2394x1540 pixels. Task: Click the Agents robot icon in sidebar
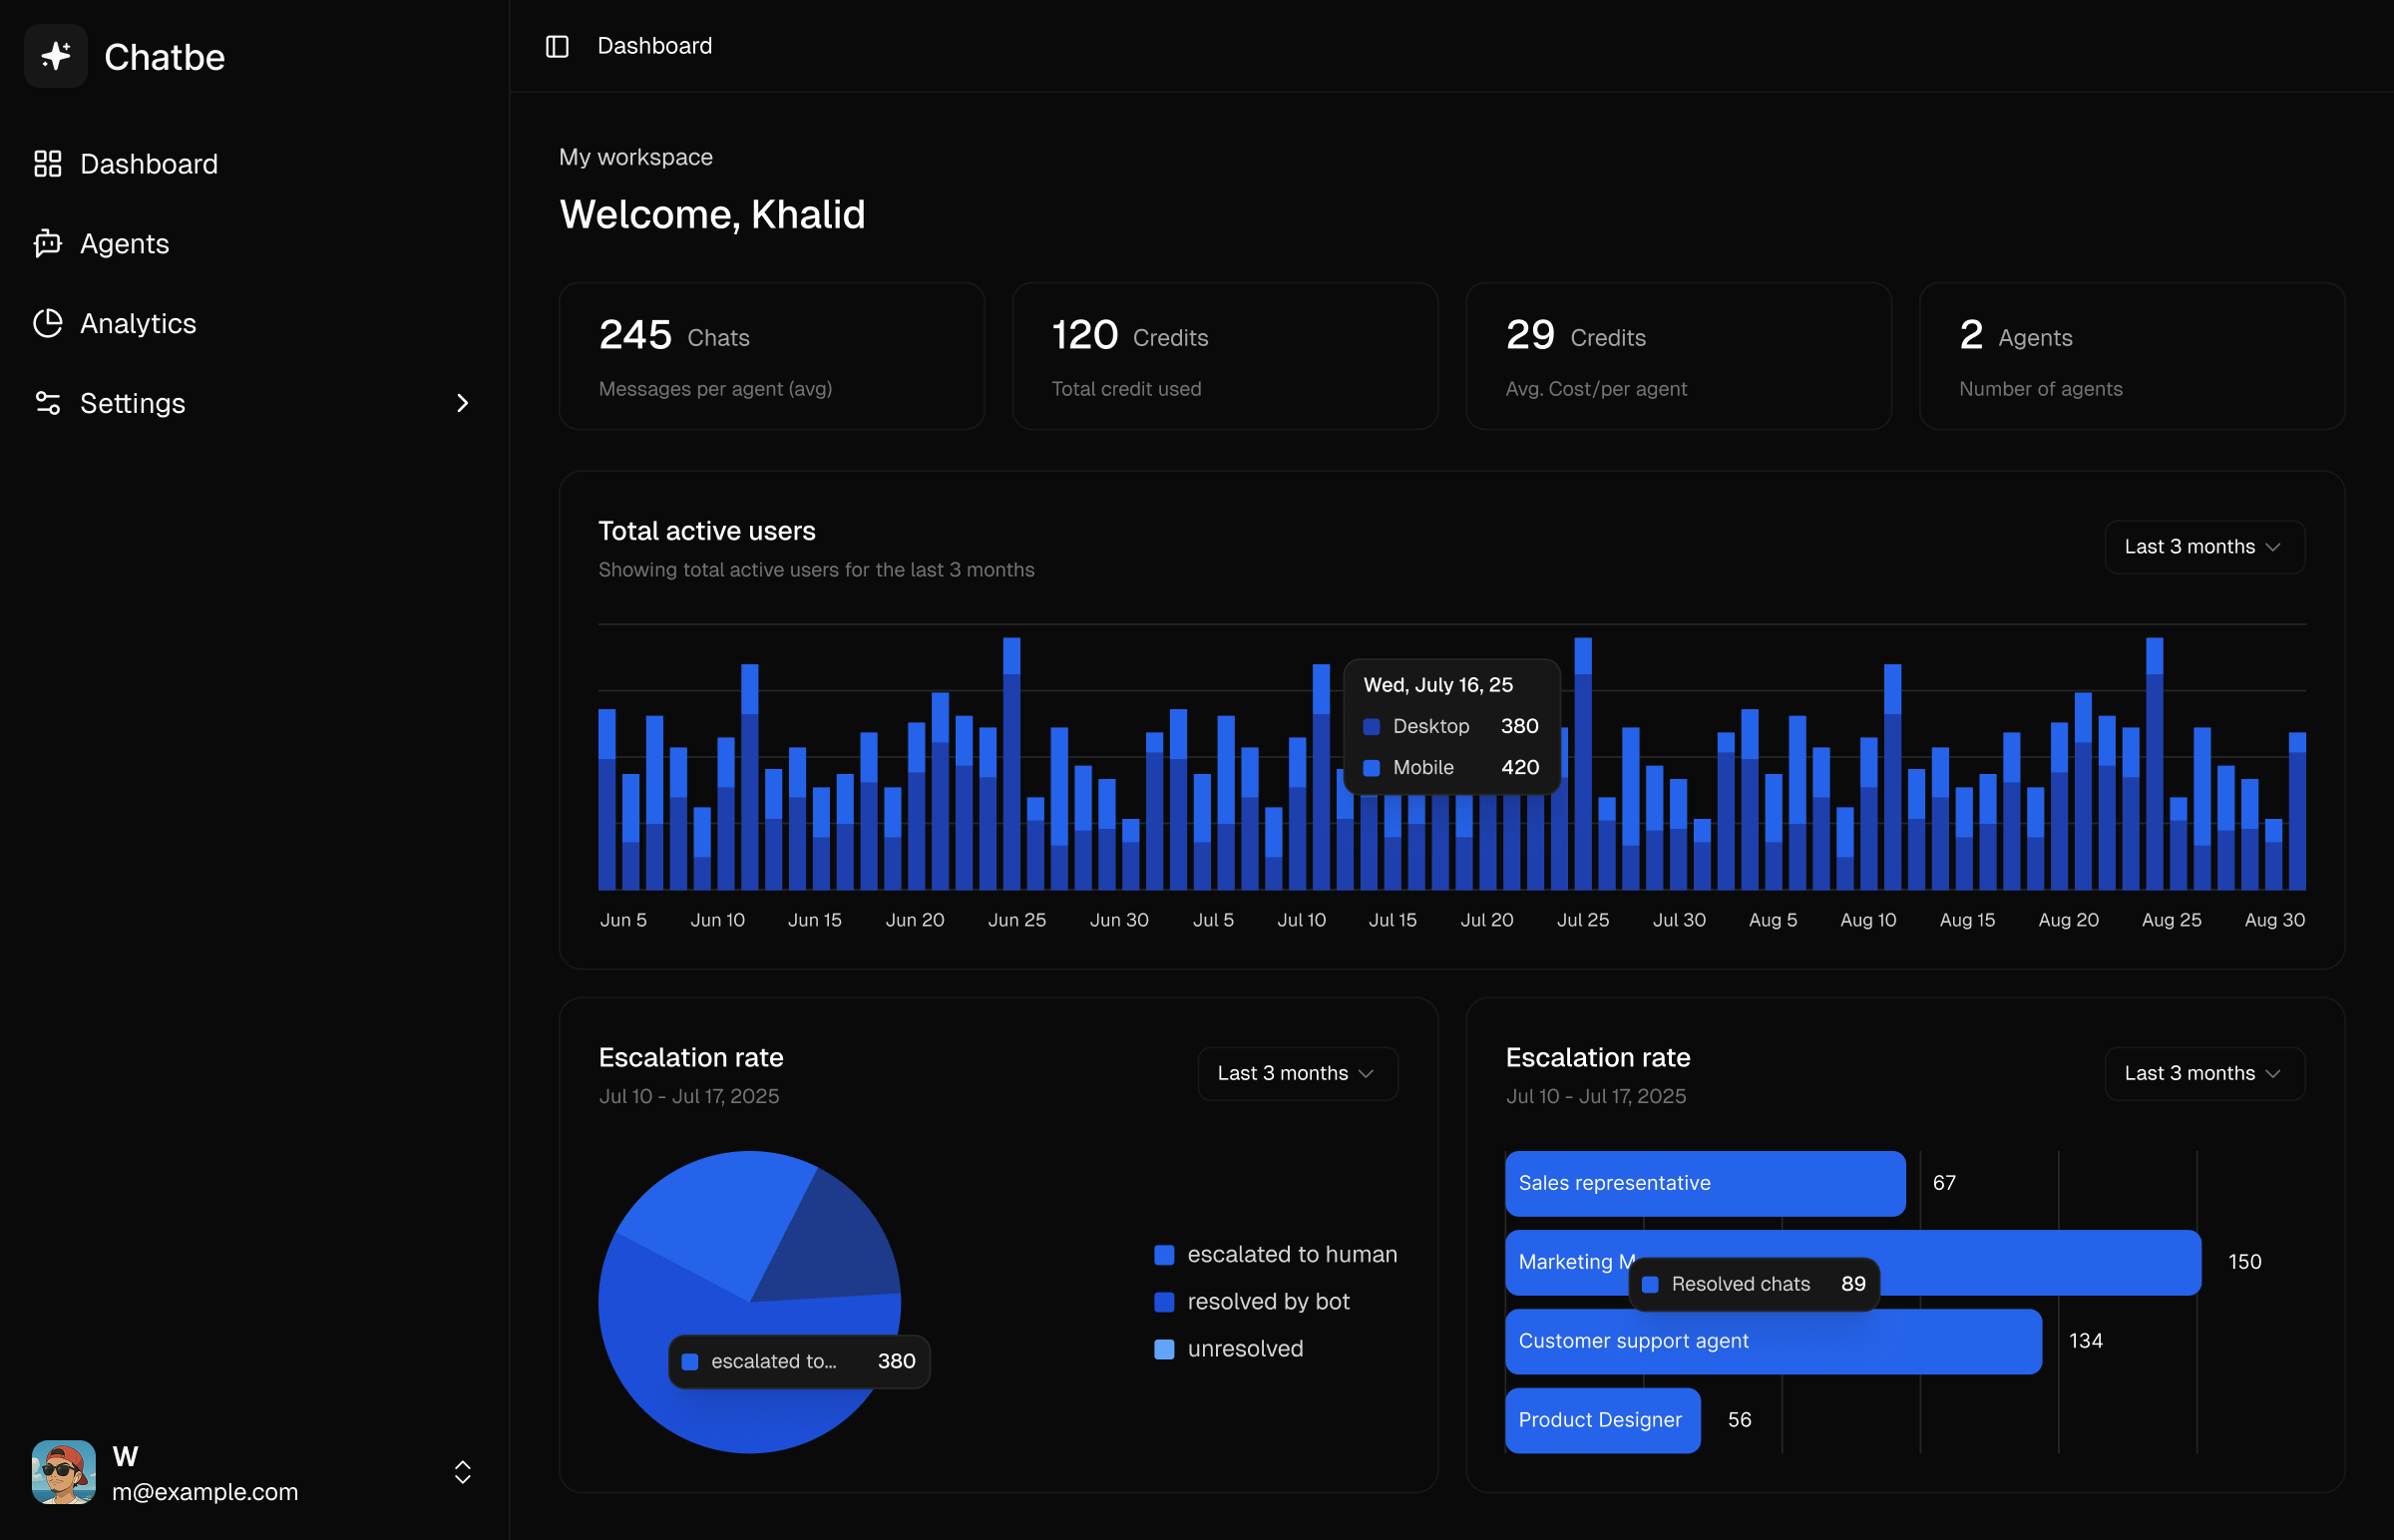click(x=48, y=243)
